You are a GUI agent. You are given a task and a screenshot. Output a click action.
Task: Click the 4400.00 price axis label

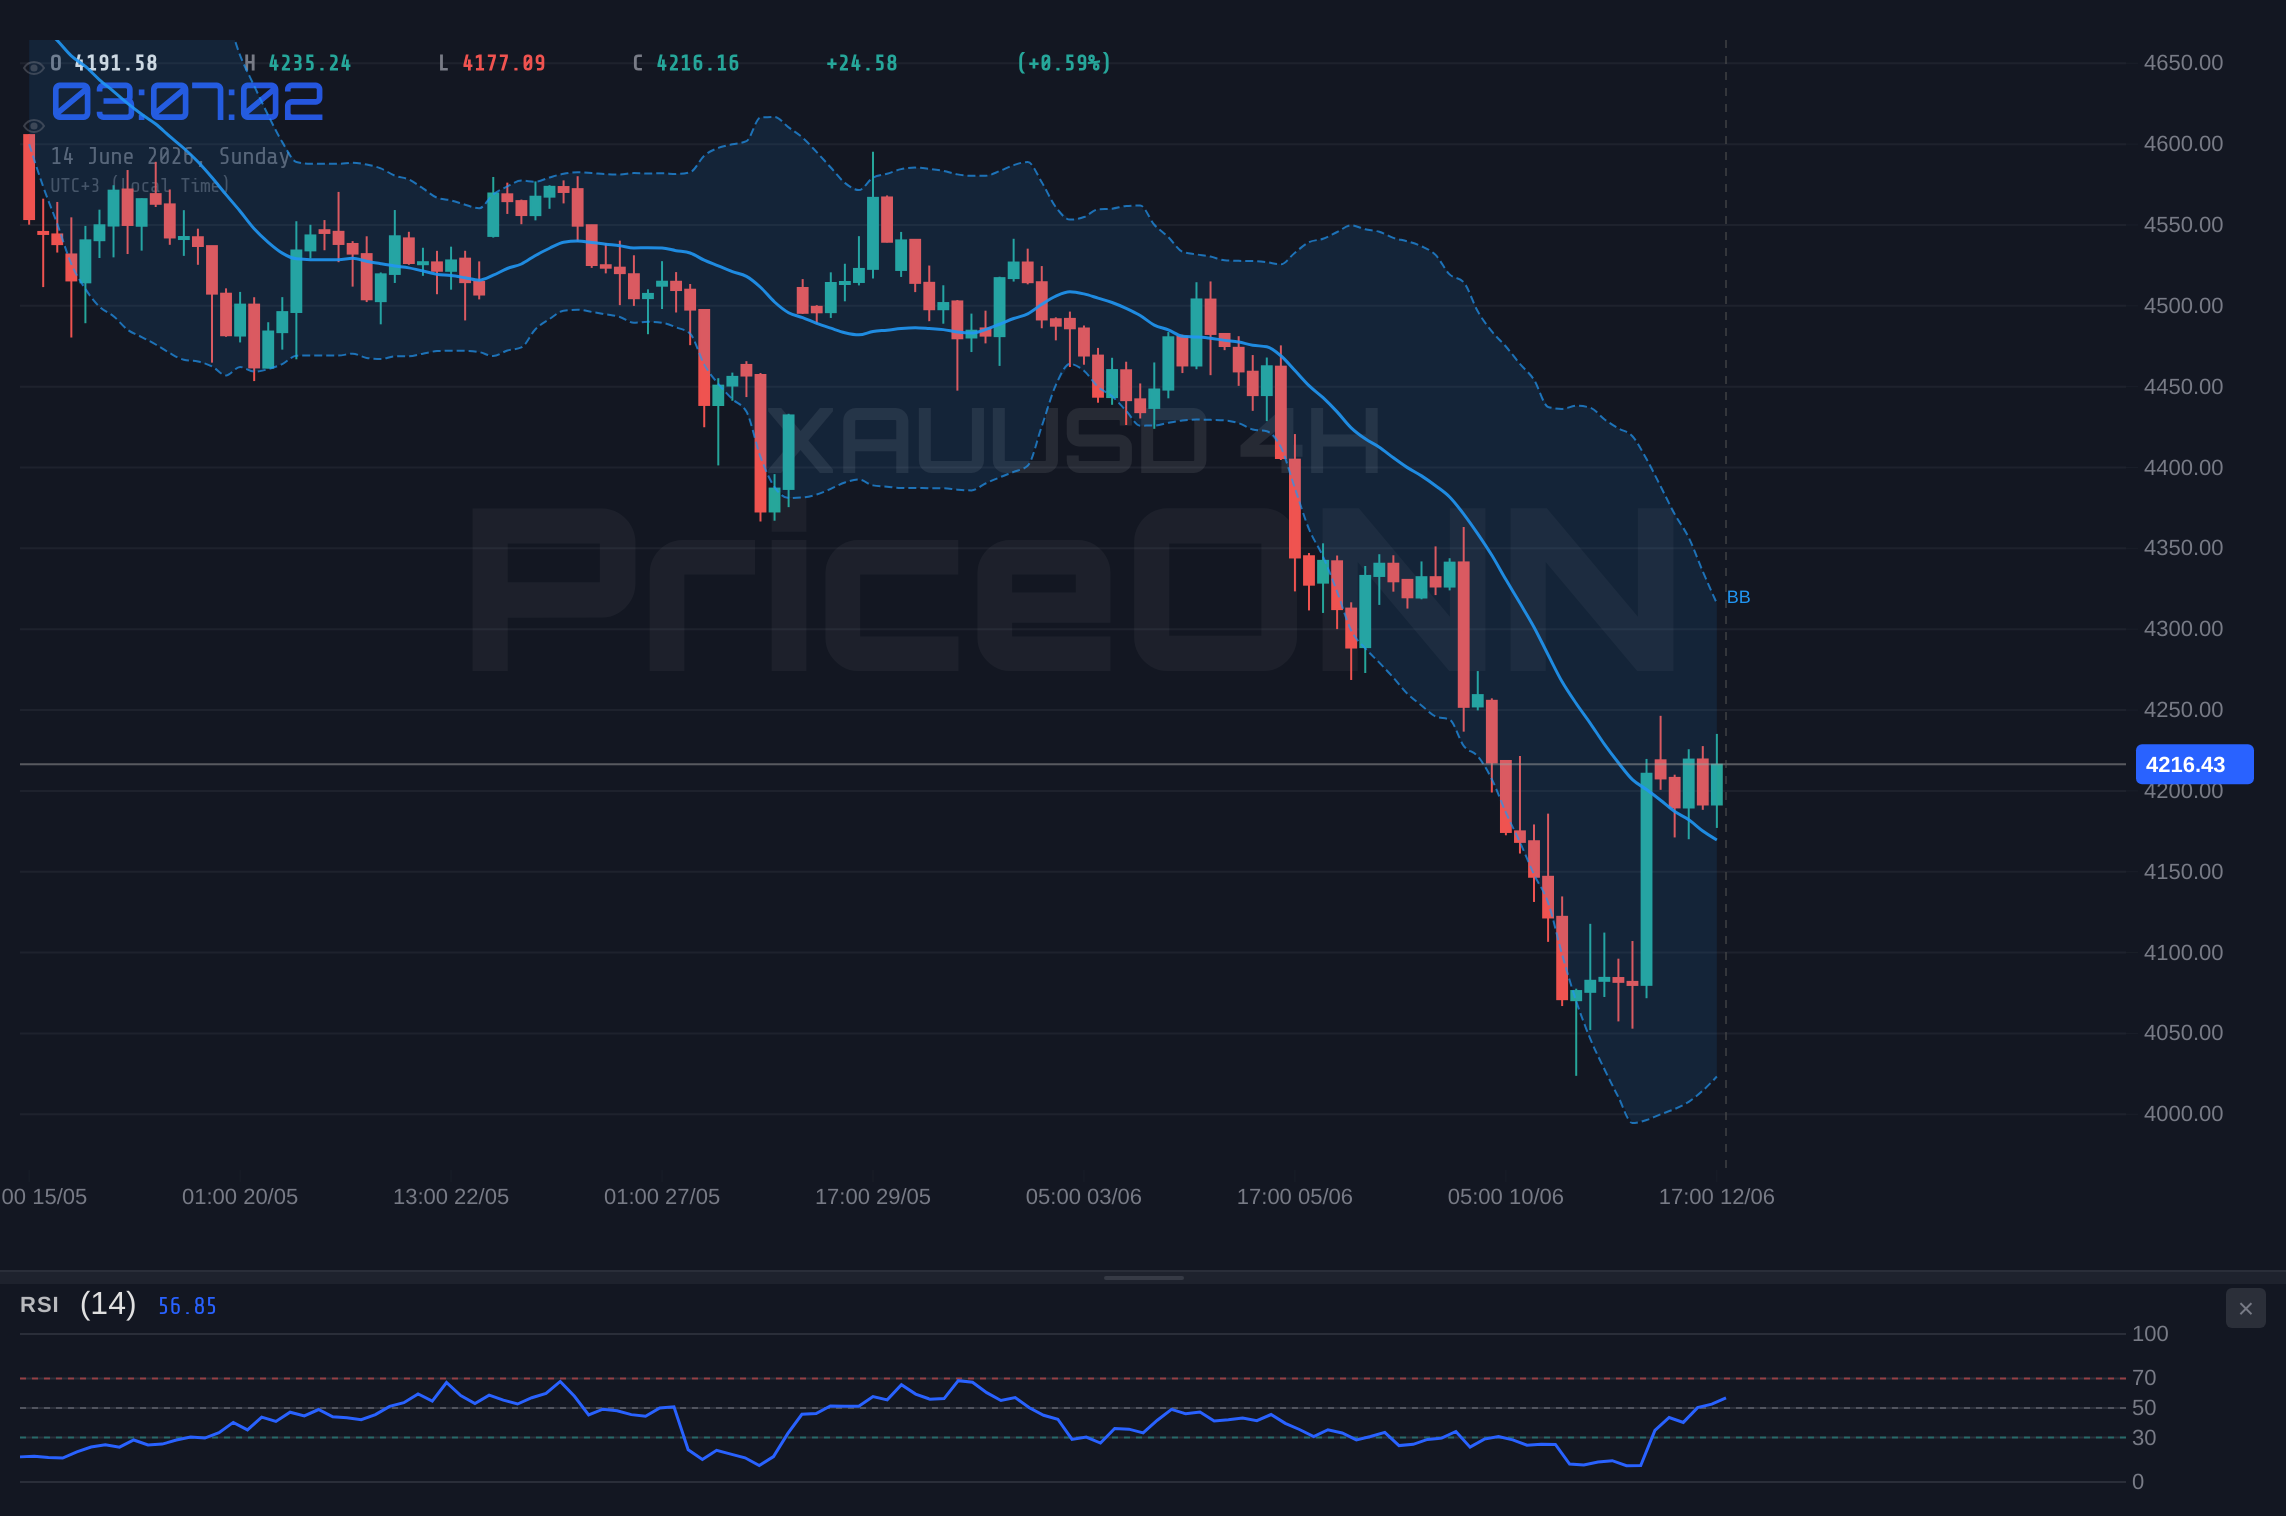[x=2183, y=468]
